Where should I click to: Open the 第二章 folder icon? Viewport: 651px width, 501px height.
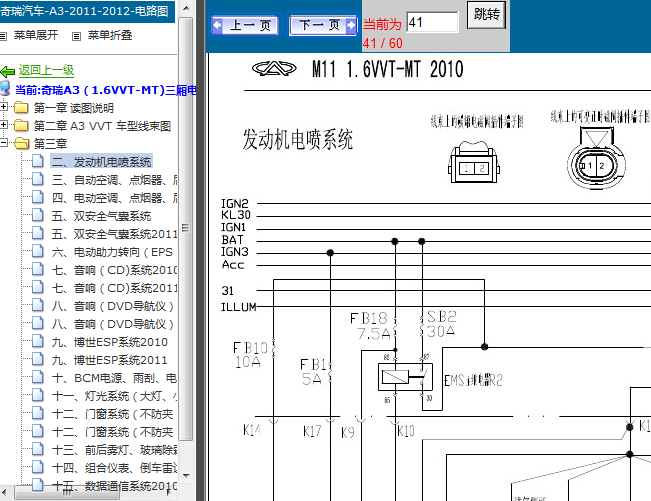[x=21, y=125]
